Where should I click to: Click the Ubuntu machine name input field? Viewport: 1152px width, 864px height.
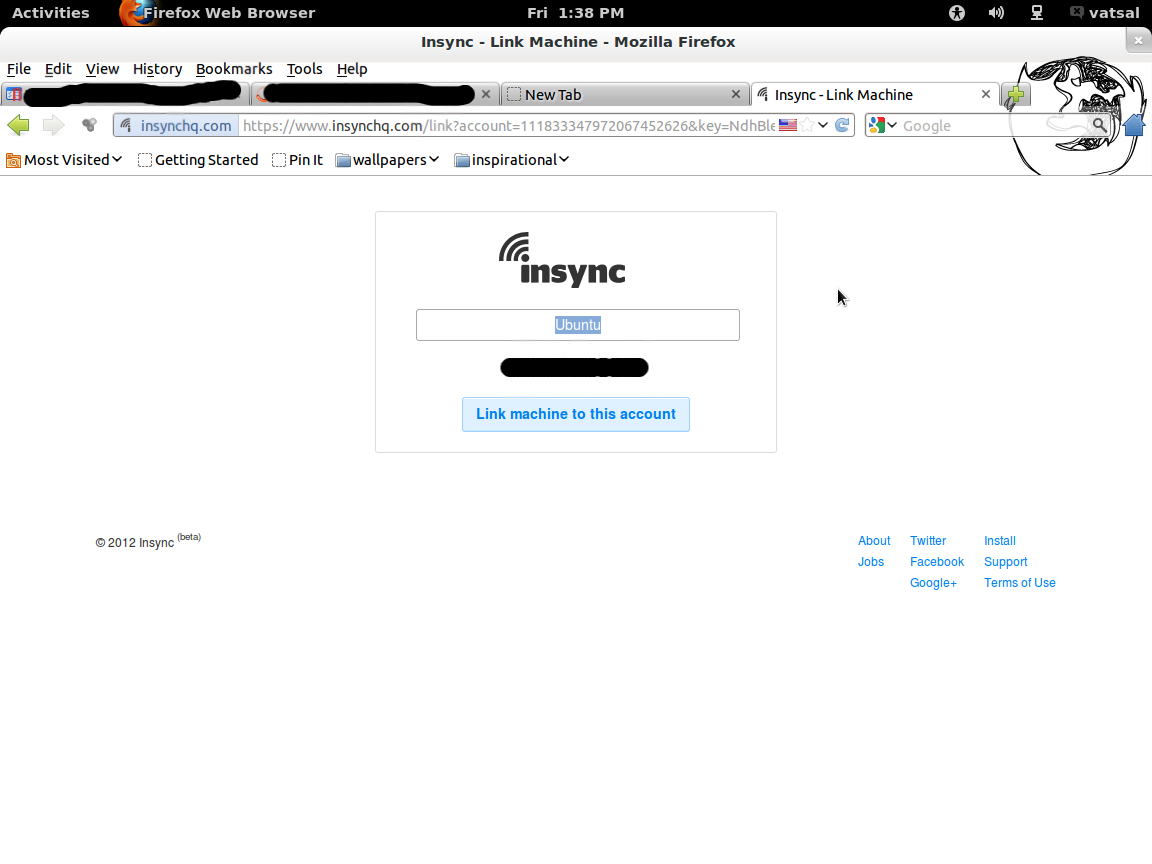click(x=577, y=324)
